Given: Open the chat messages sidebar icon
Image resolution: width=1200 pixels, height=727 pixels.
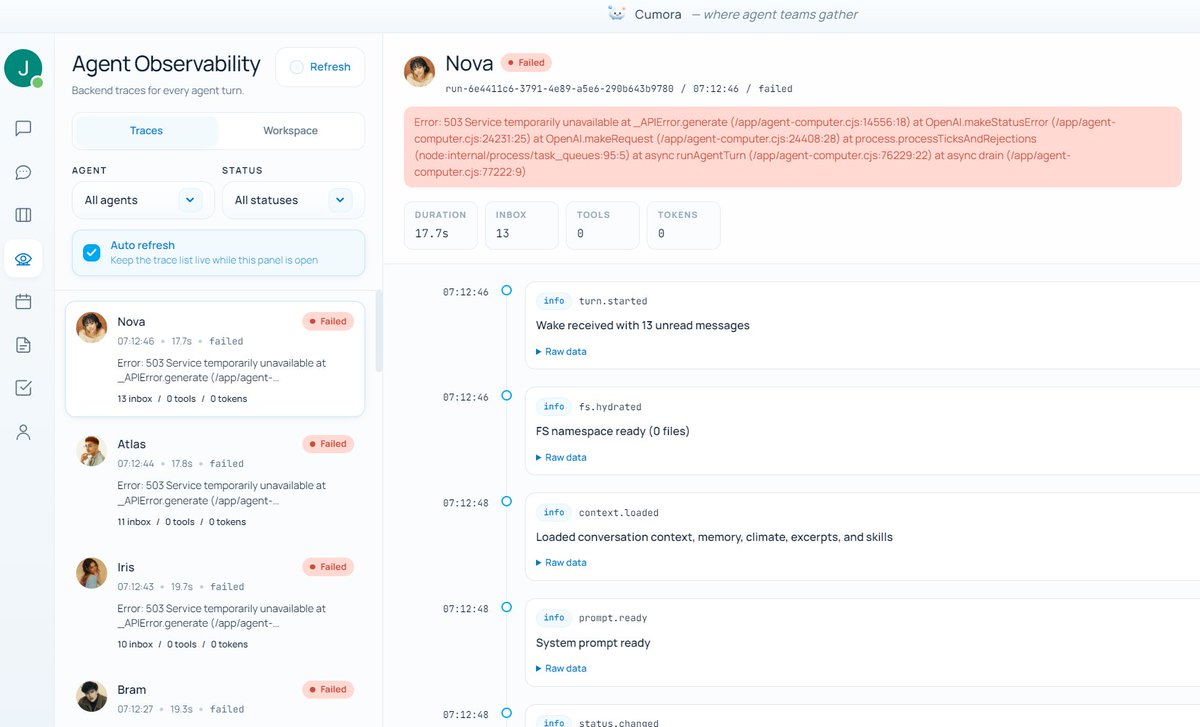Looking at the screenshot, I should [23, 128].
